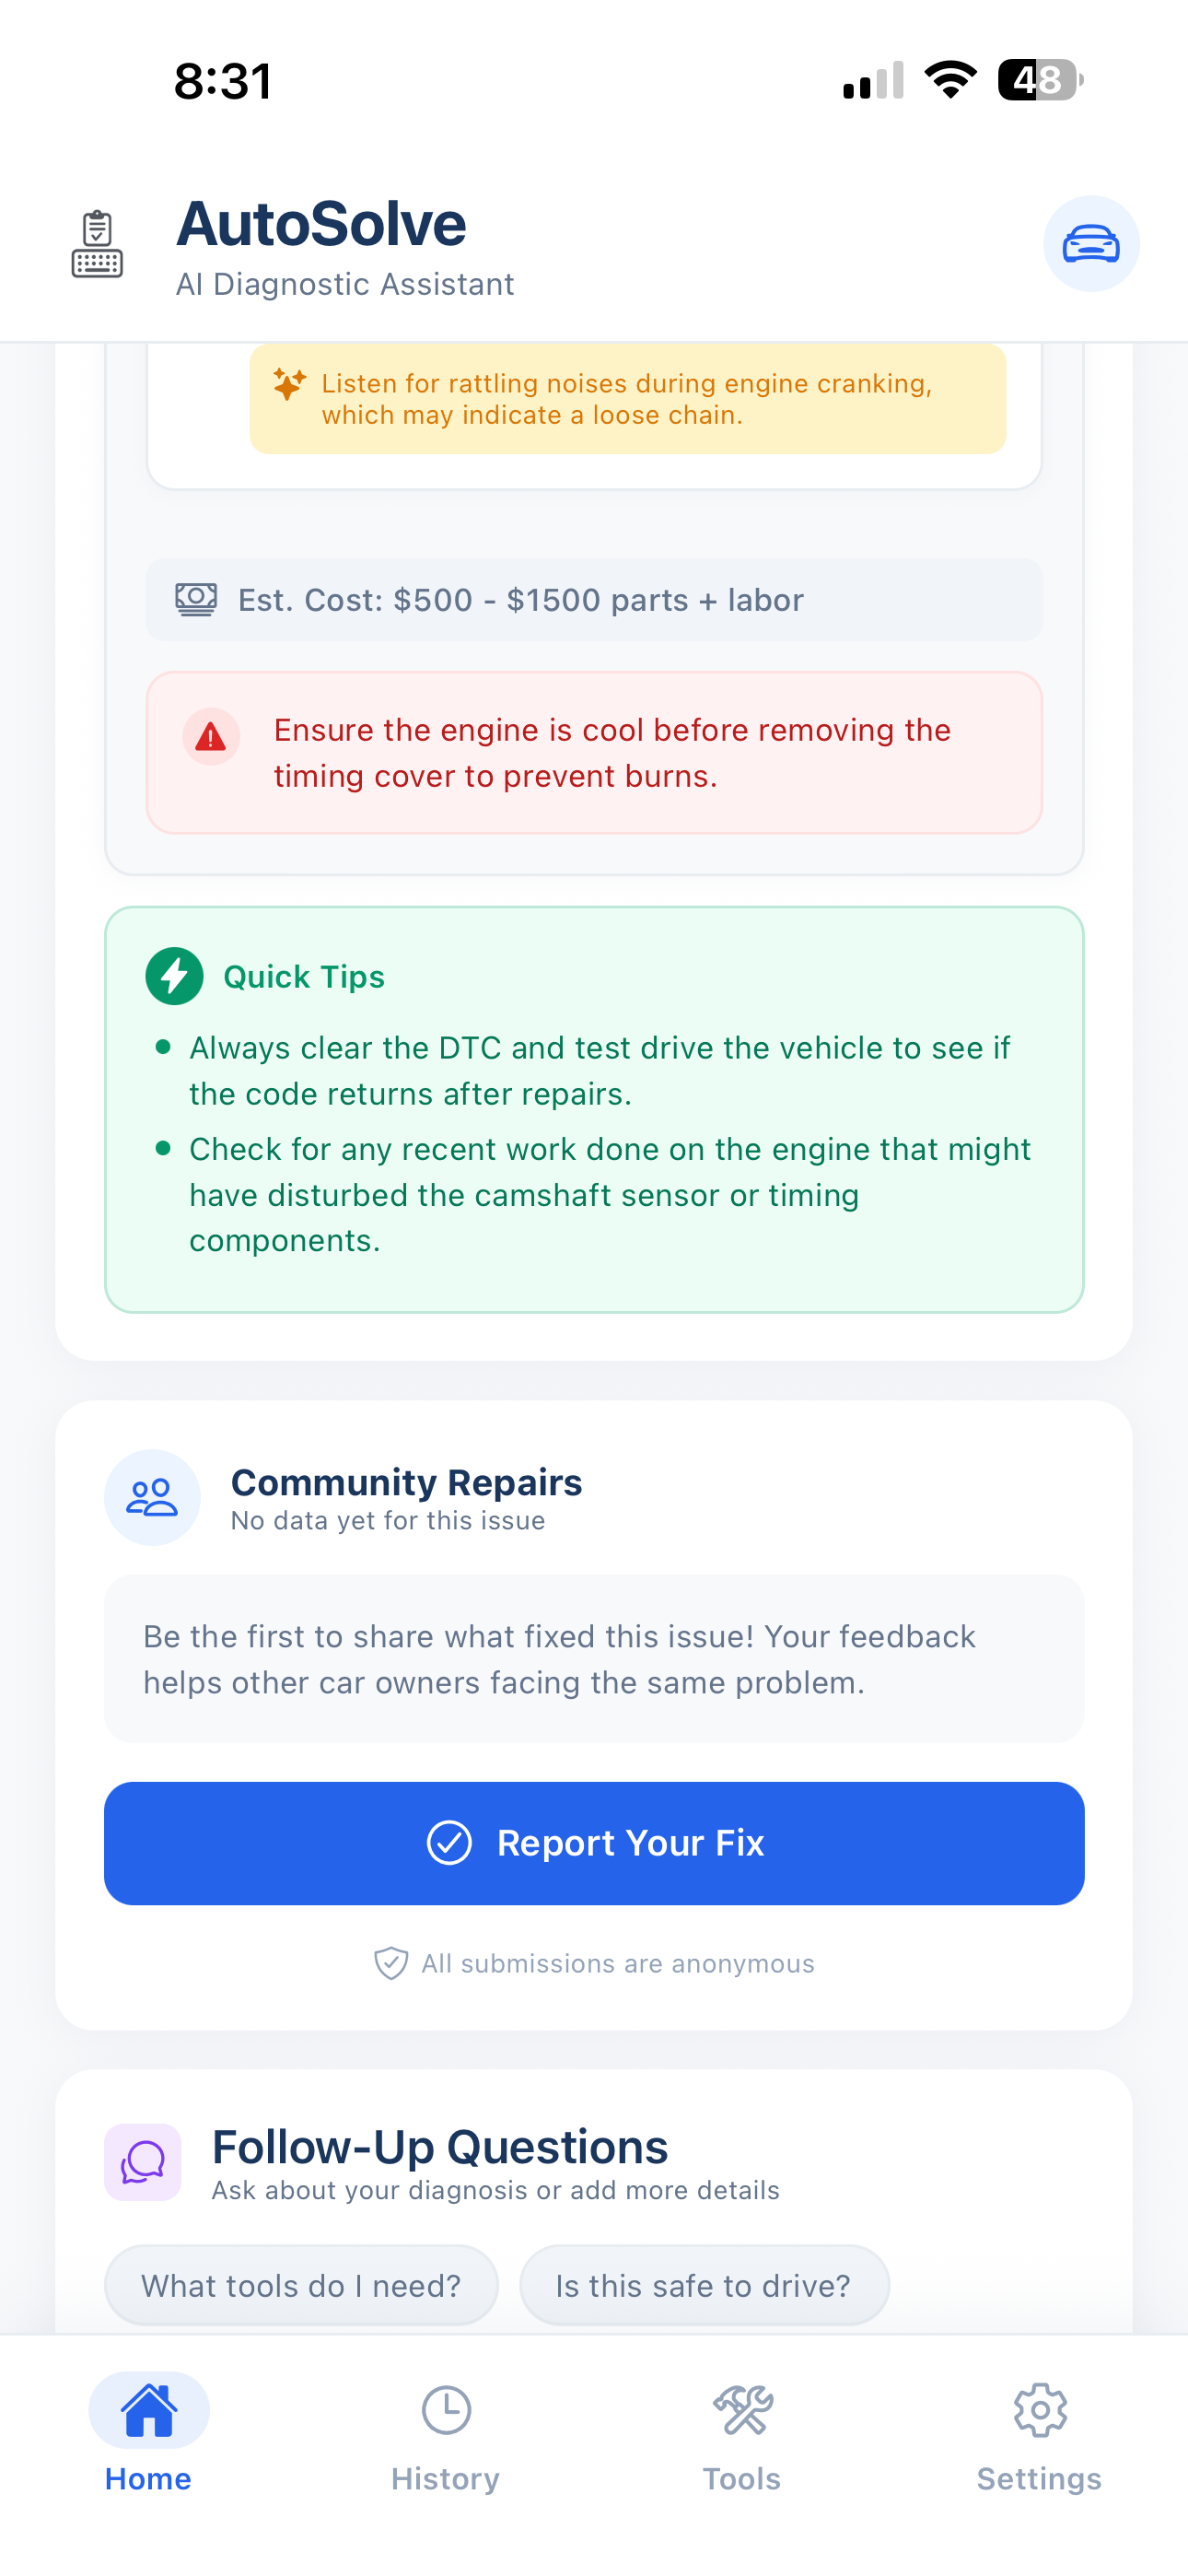Tap the anonymous submissions shield icon
Viewport: 1188px width, 2576px height.
click(x=390, y=1963)
